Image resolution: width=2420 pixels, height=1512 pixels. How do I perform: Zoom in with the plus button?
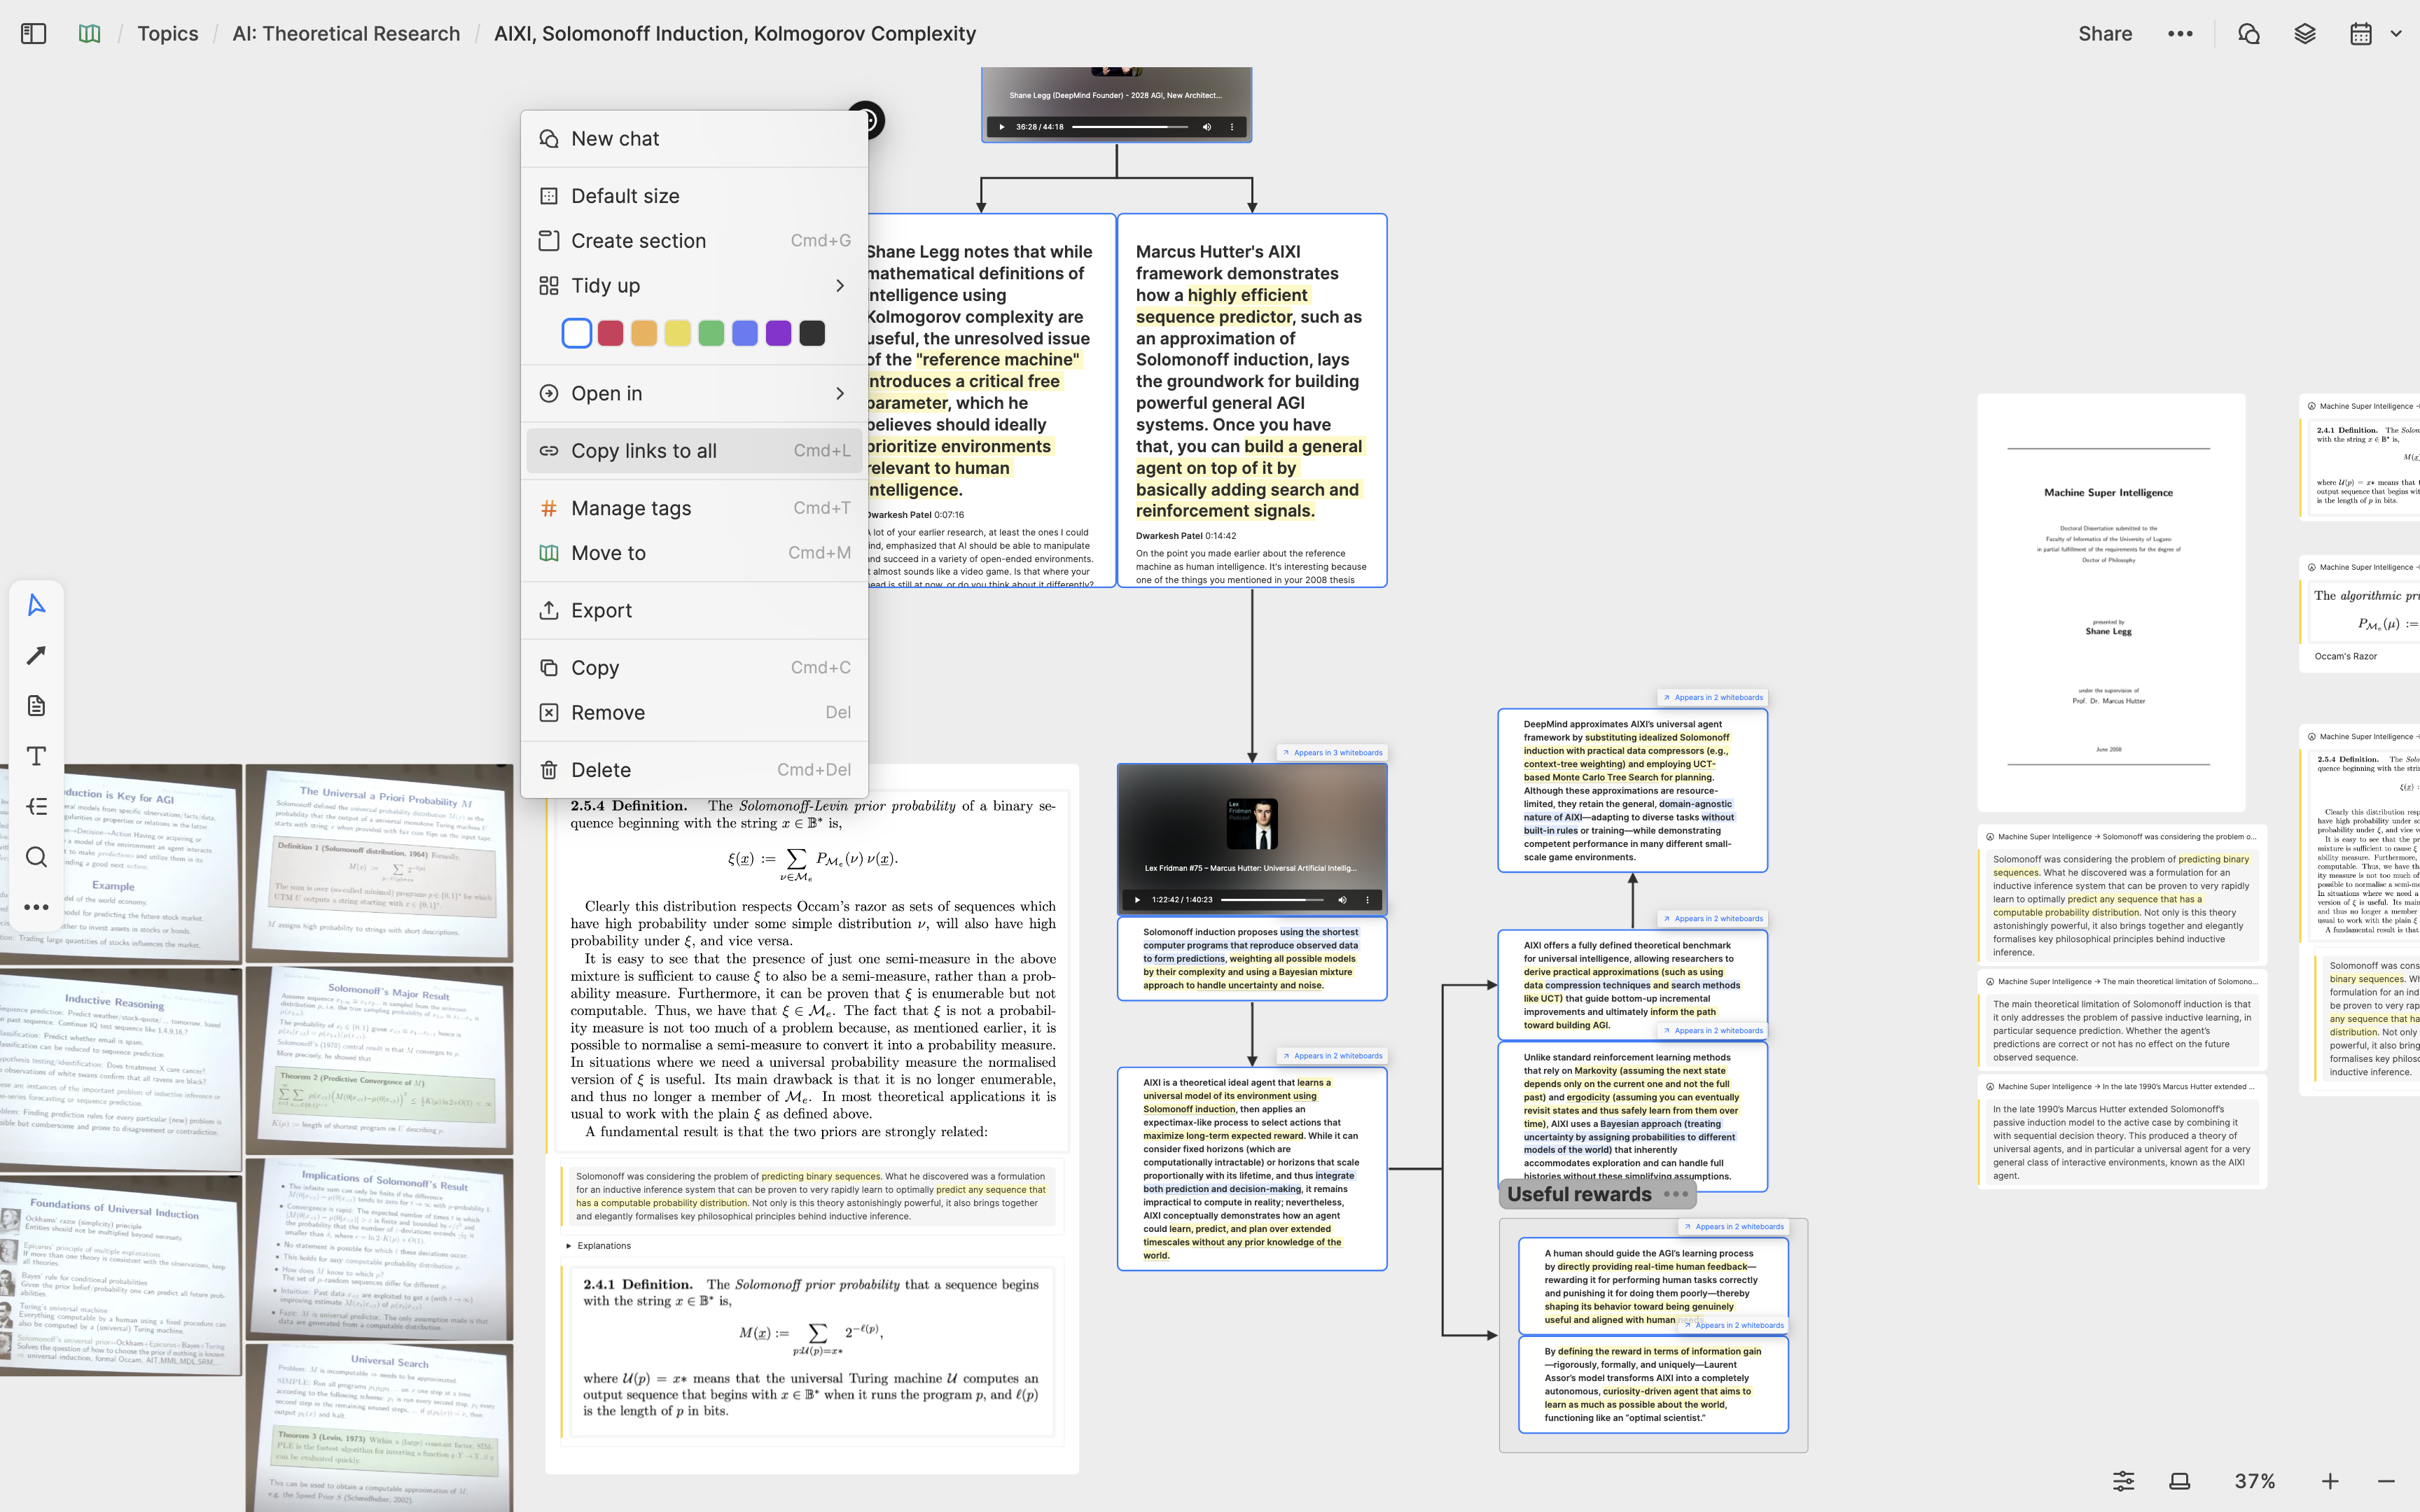(2330, 1481)
